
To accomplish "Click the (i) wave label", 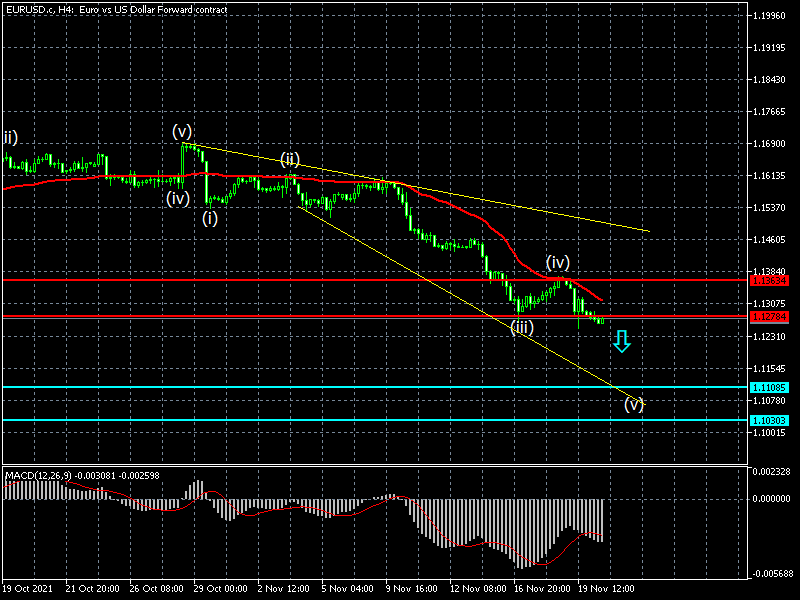I will 209,218.
